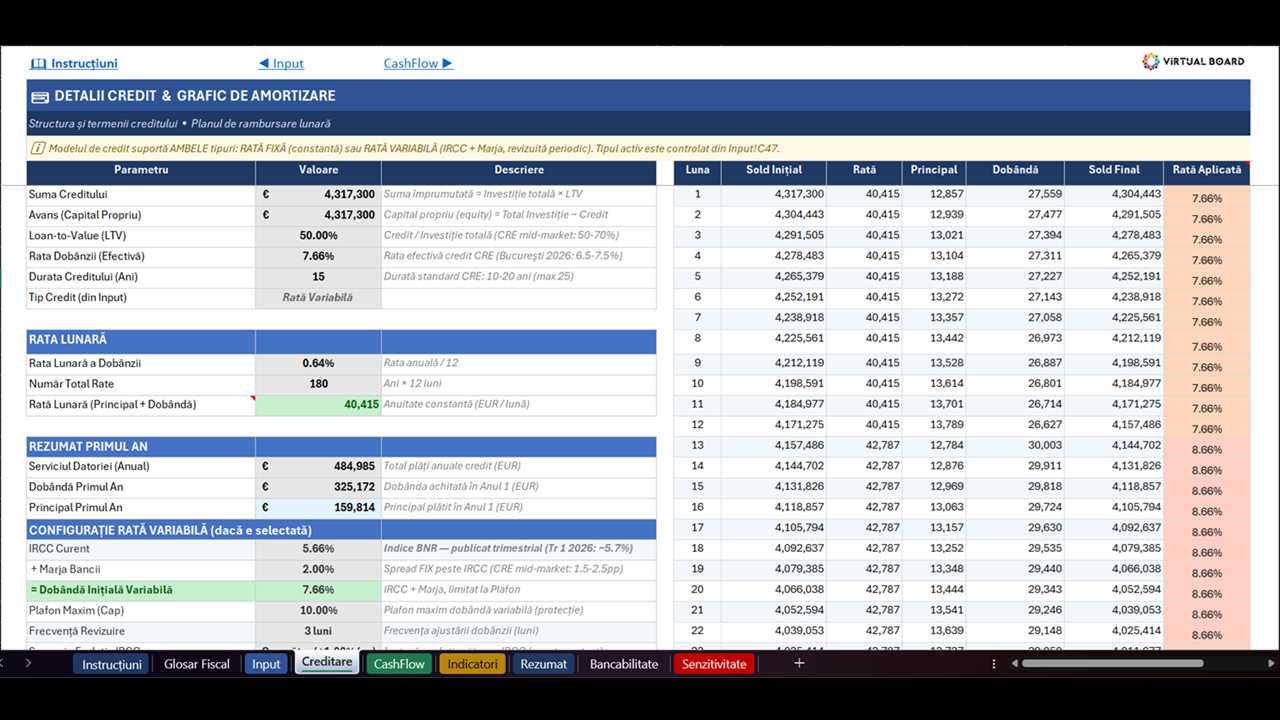1280x720 pixels.
Task: Click the horizontal scrollbar right arrow
Action: coord(1271,663)
